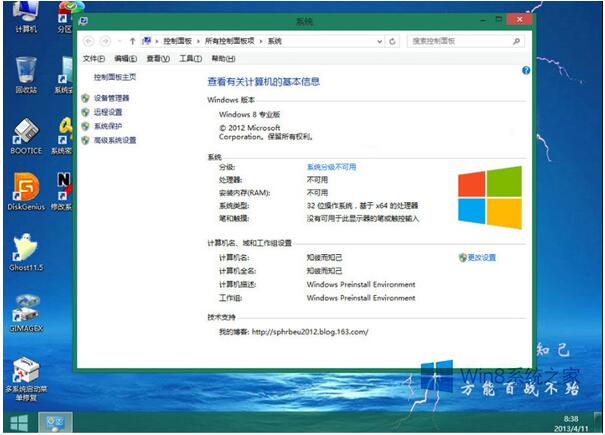Click the forward navigation arrow
This screenshot has width=605, height=435.
pos(105,41)
